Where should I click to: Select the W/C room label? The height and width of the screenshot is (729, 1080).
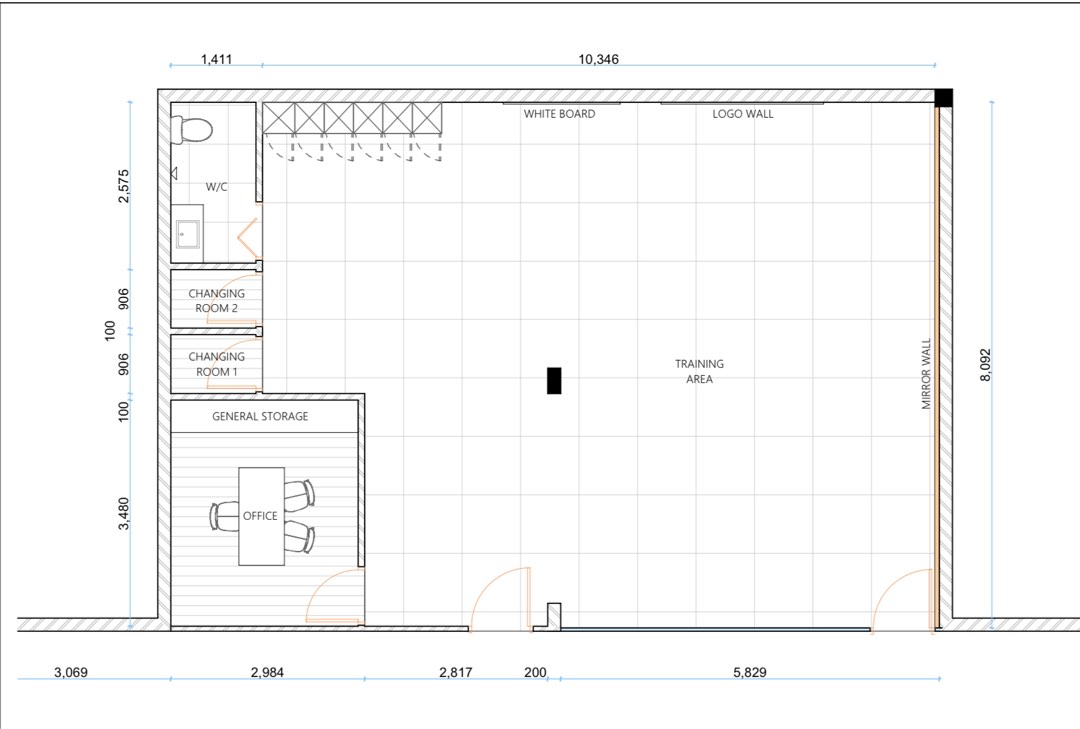(x=216, y=187)
